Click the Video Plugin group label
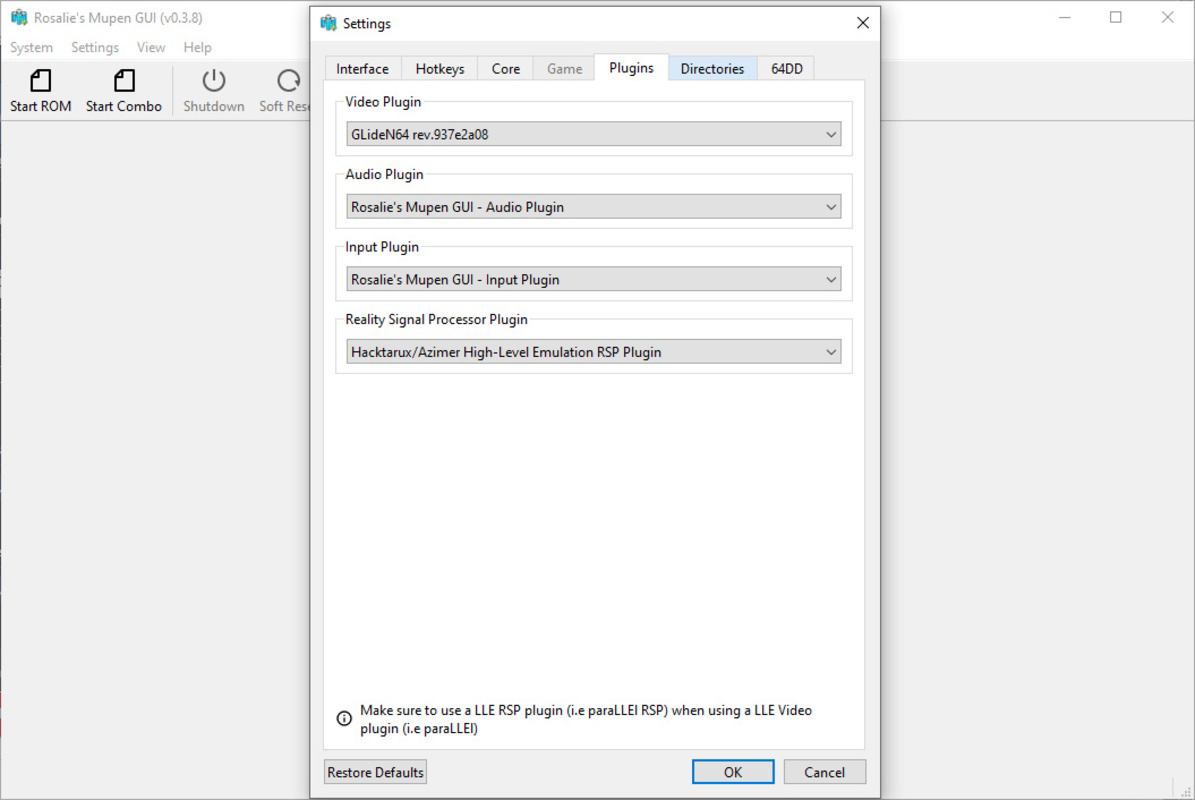This screenshot has height=800, width=1195. [383, 102]
